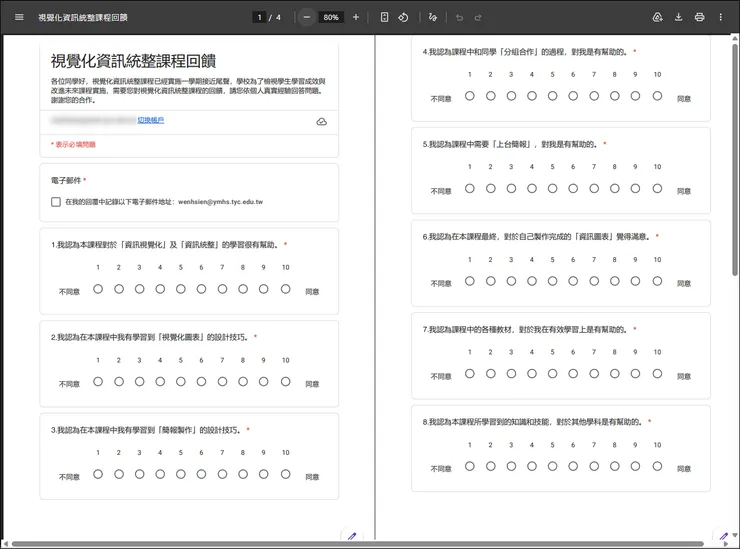Click the document title in the toolbar
Screen dimensions: 740x549
pyautogui.click(x=83, y=17)
